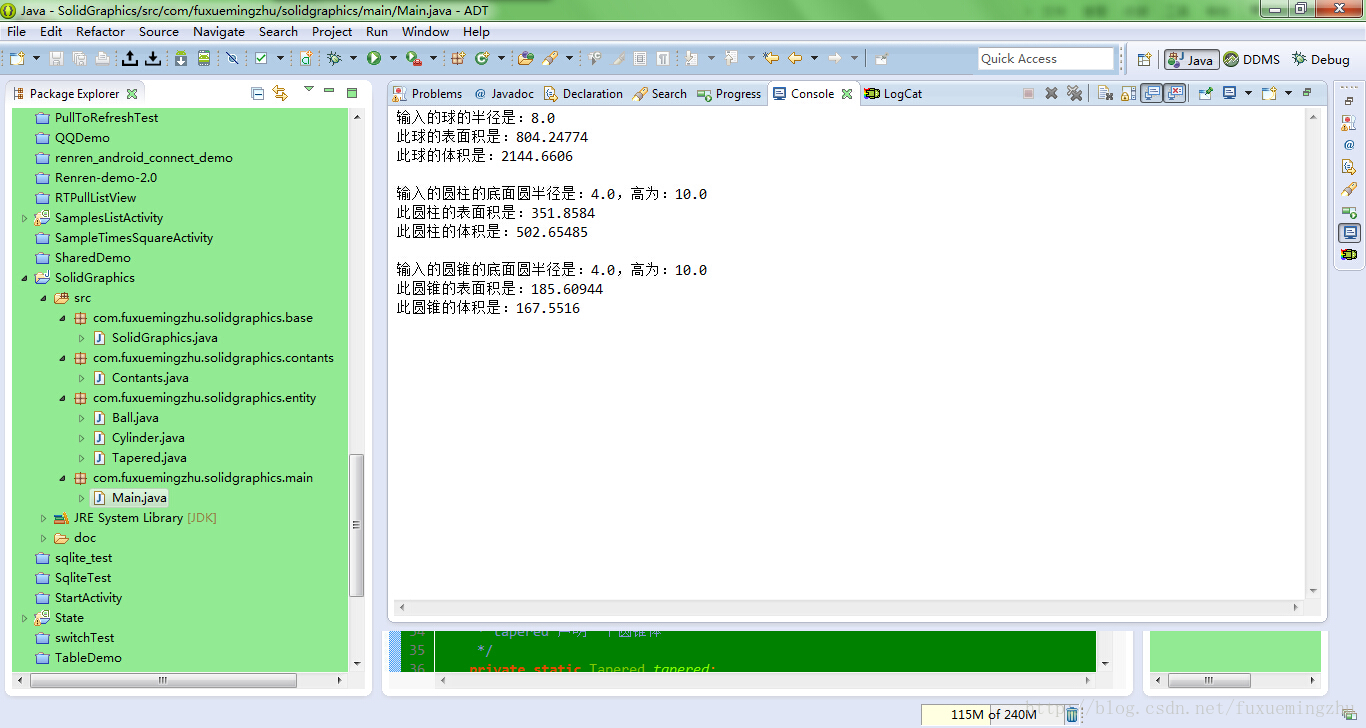
Task: Switch to DDMS perspective
Action: click(x=1251, y=59)
